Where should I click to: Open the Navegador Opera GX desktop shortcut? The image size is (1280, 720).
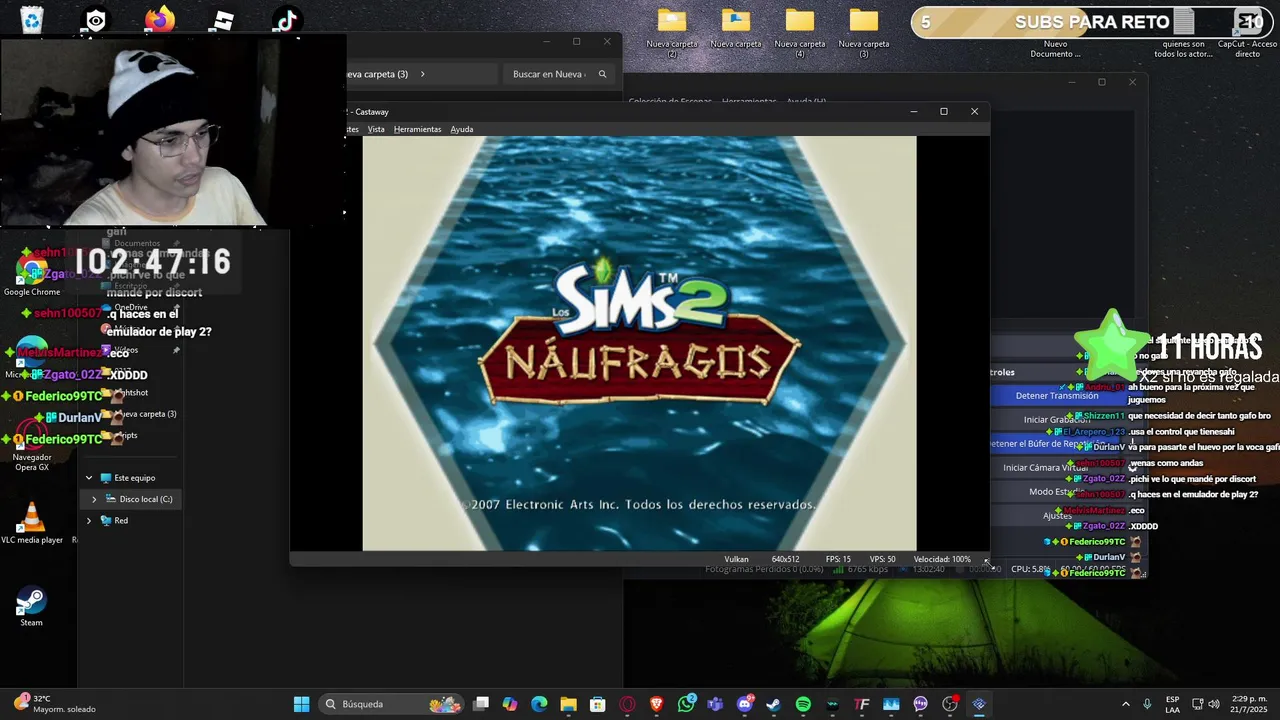point(32,446)
